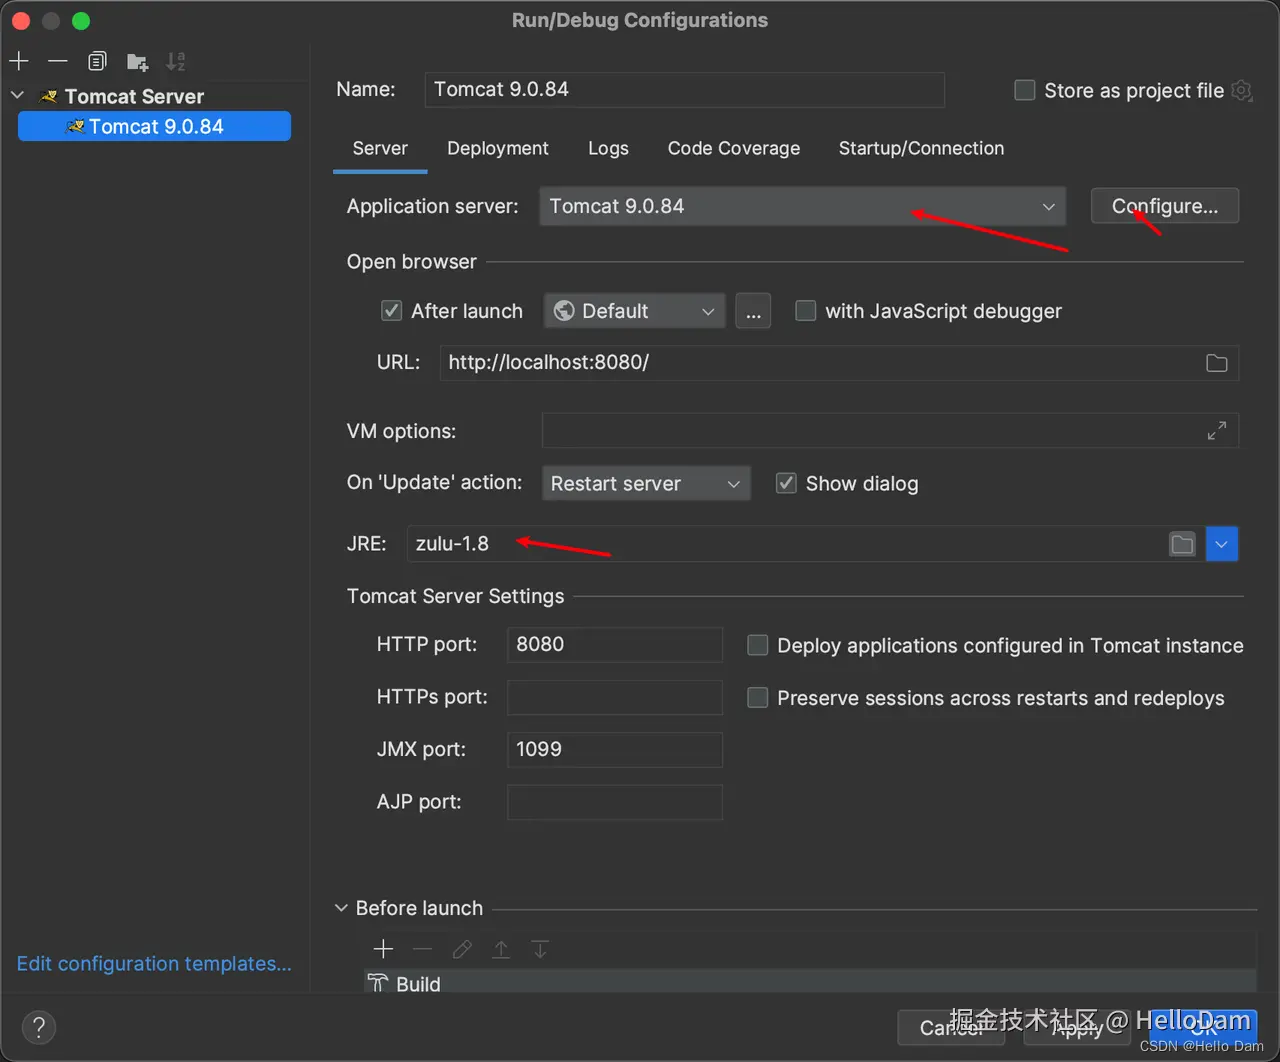Collapse the Tomcat Server tree node
This screenshot has height=1062, width=1280.
point(18,96)
